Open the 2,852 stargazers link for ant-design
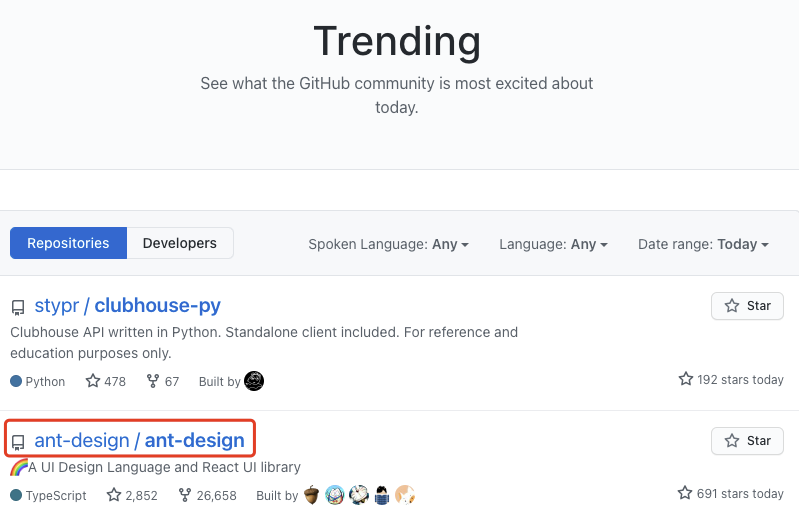Image resolution: width=799 pixels, height=524 pixels. [x=132, y=495]
